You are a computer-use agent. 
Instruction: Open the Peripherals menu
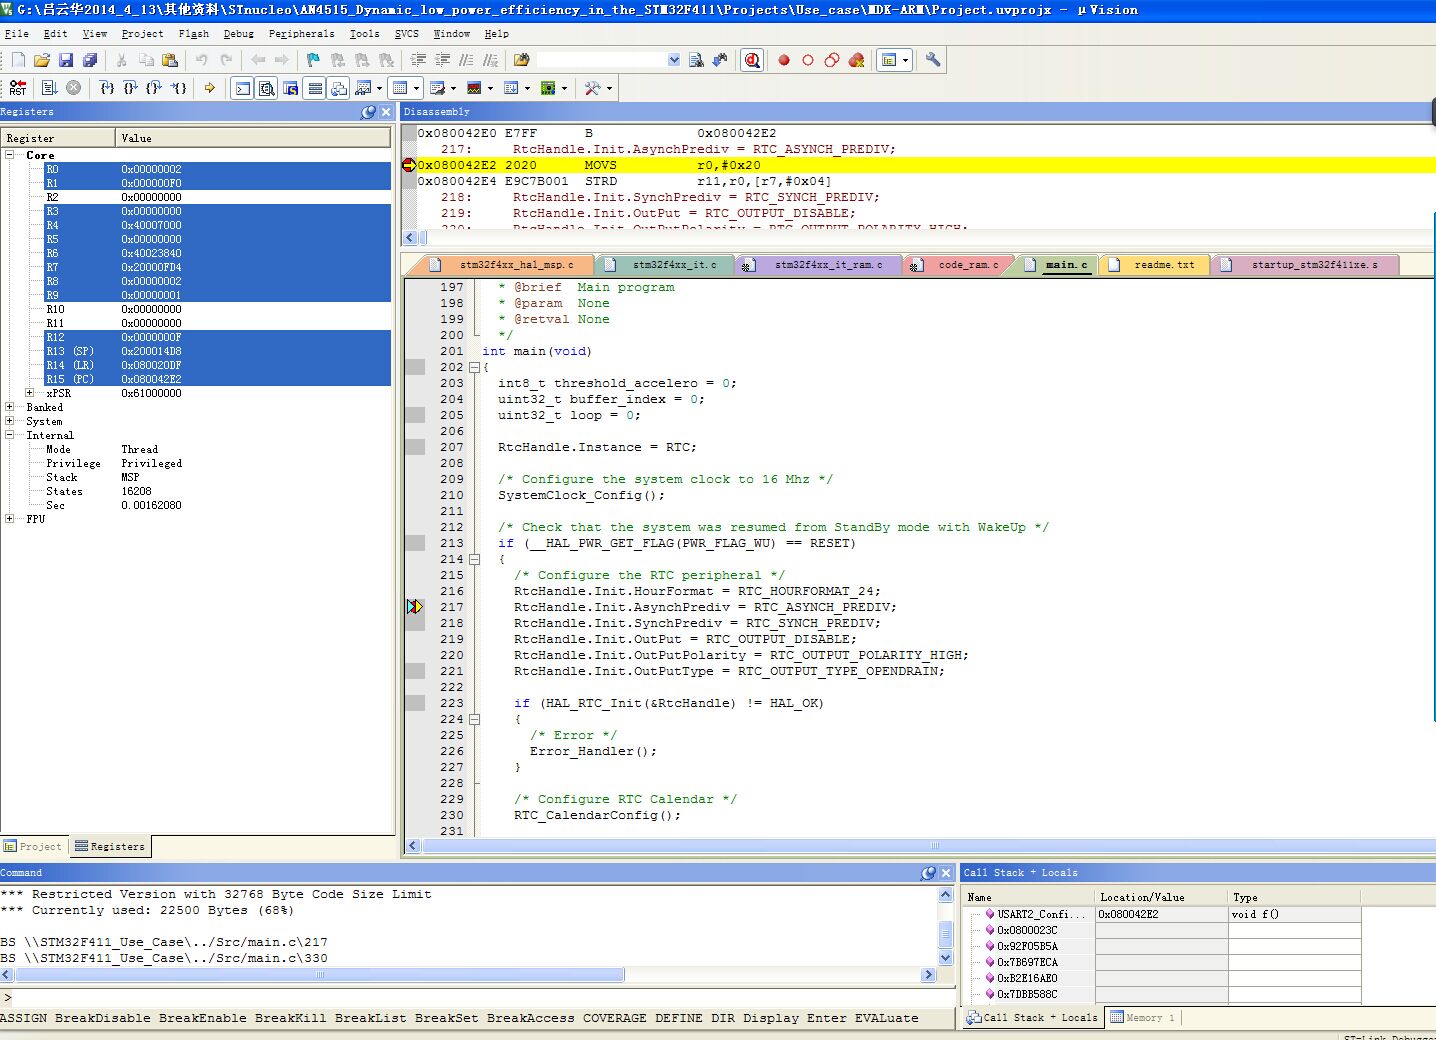click(301, 34)
